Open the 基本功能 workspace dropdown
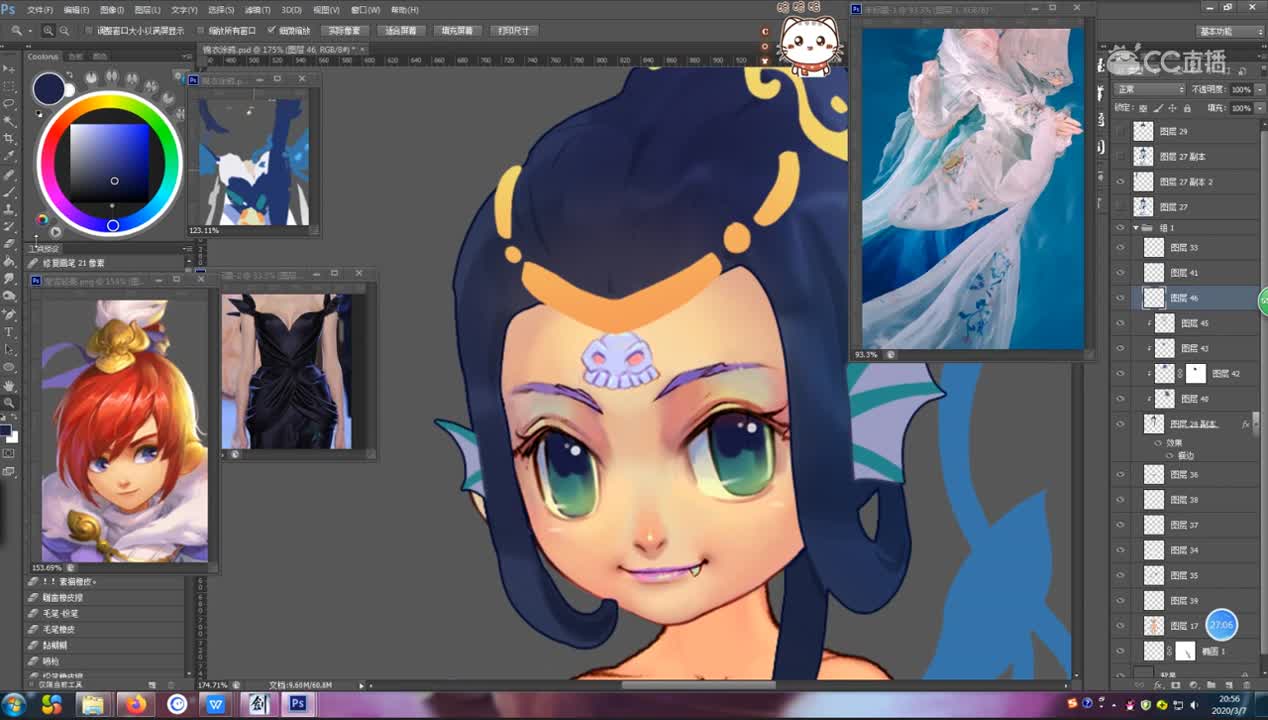The height and width of the screenshot is (720, 1268). (1230, 31)
